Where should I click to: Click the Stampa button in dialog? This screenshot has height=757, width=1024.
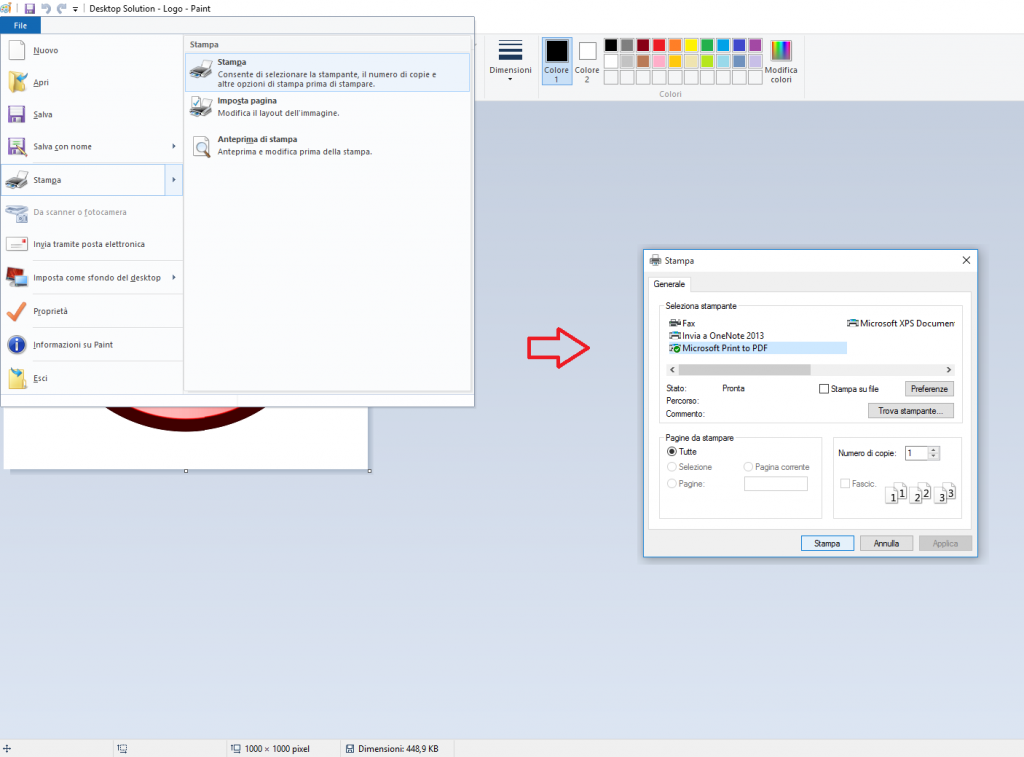(x=827, y=543)
